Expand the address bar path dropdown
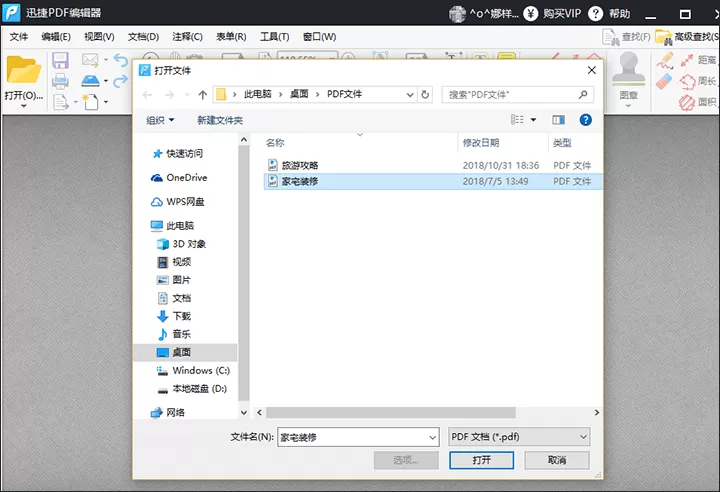 410,95
